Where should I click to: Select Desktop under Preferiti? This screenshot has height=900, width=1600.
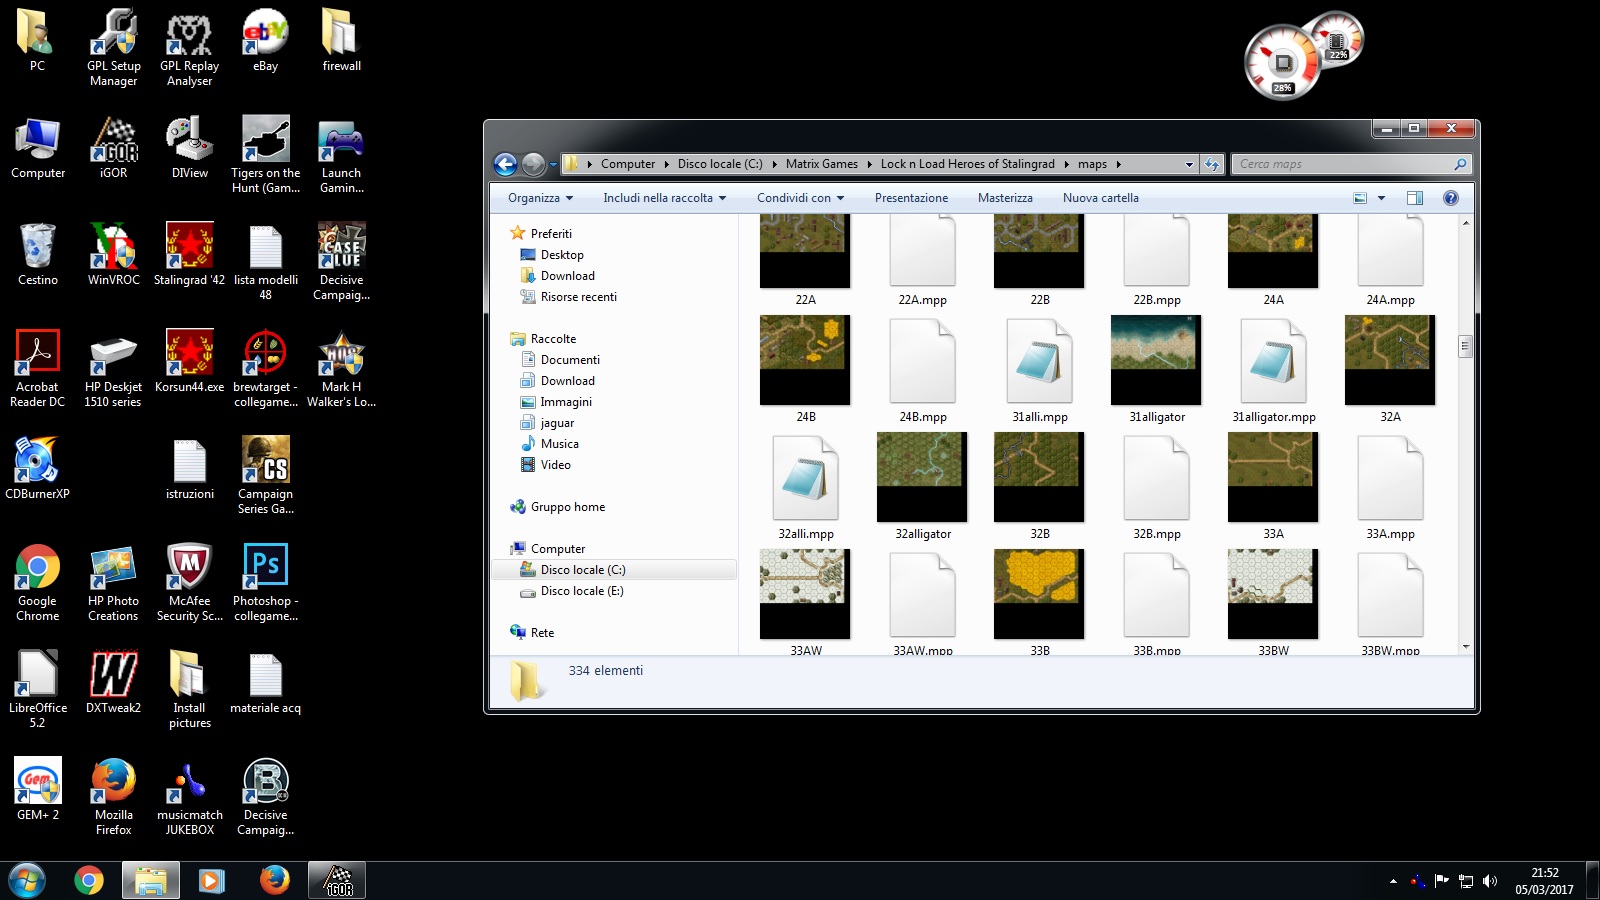(x=562, y=255)
